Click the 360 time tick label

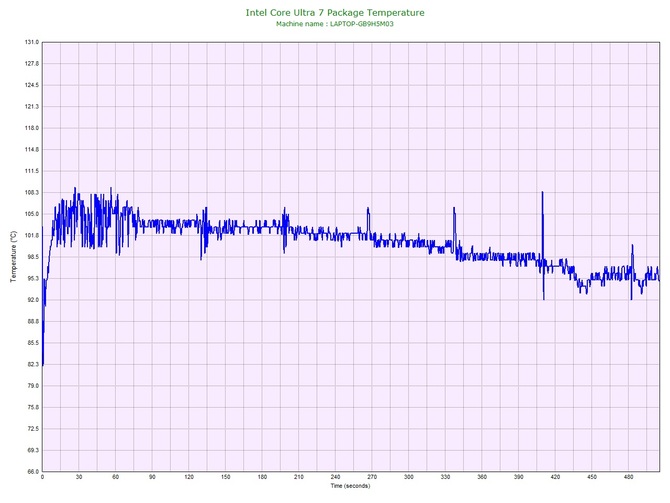(x=482, y=477)
